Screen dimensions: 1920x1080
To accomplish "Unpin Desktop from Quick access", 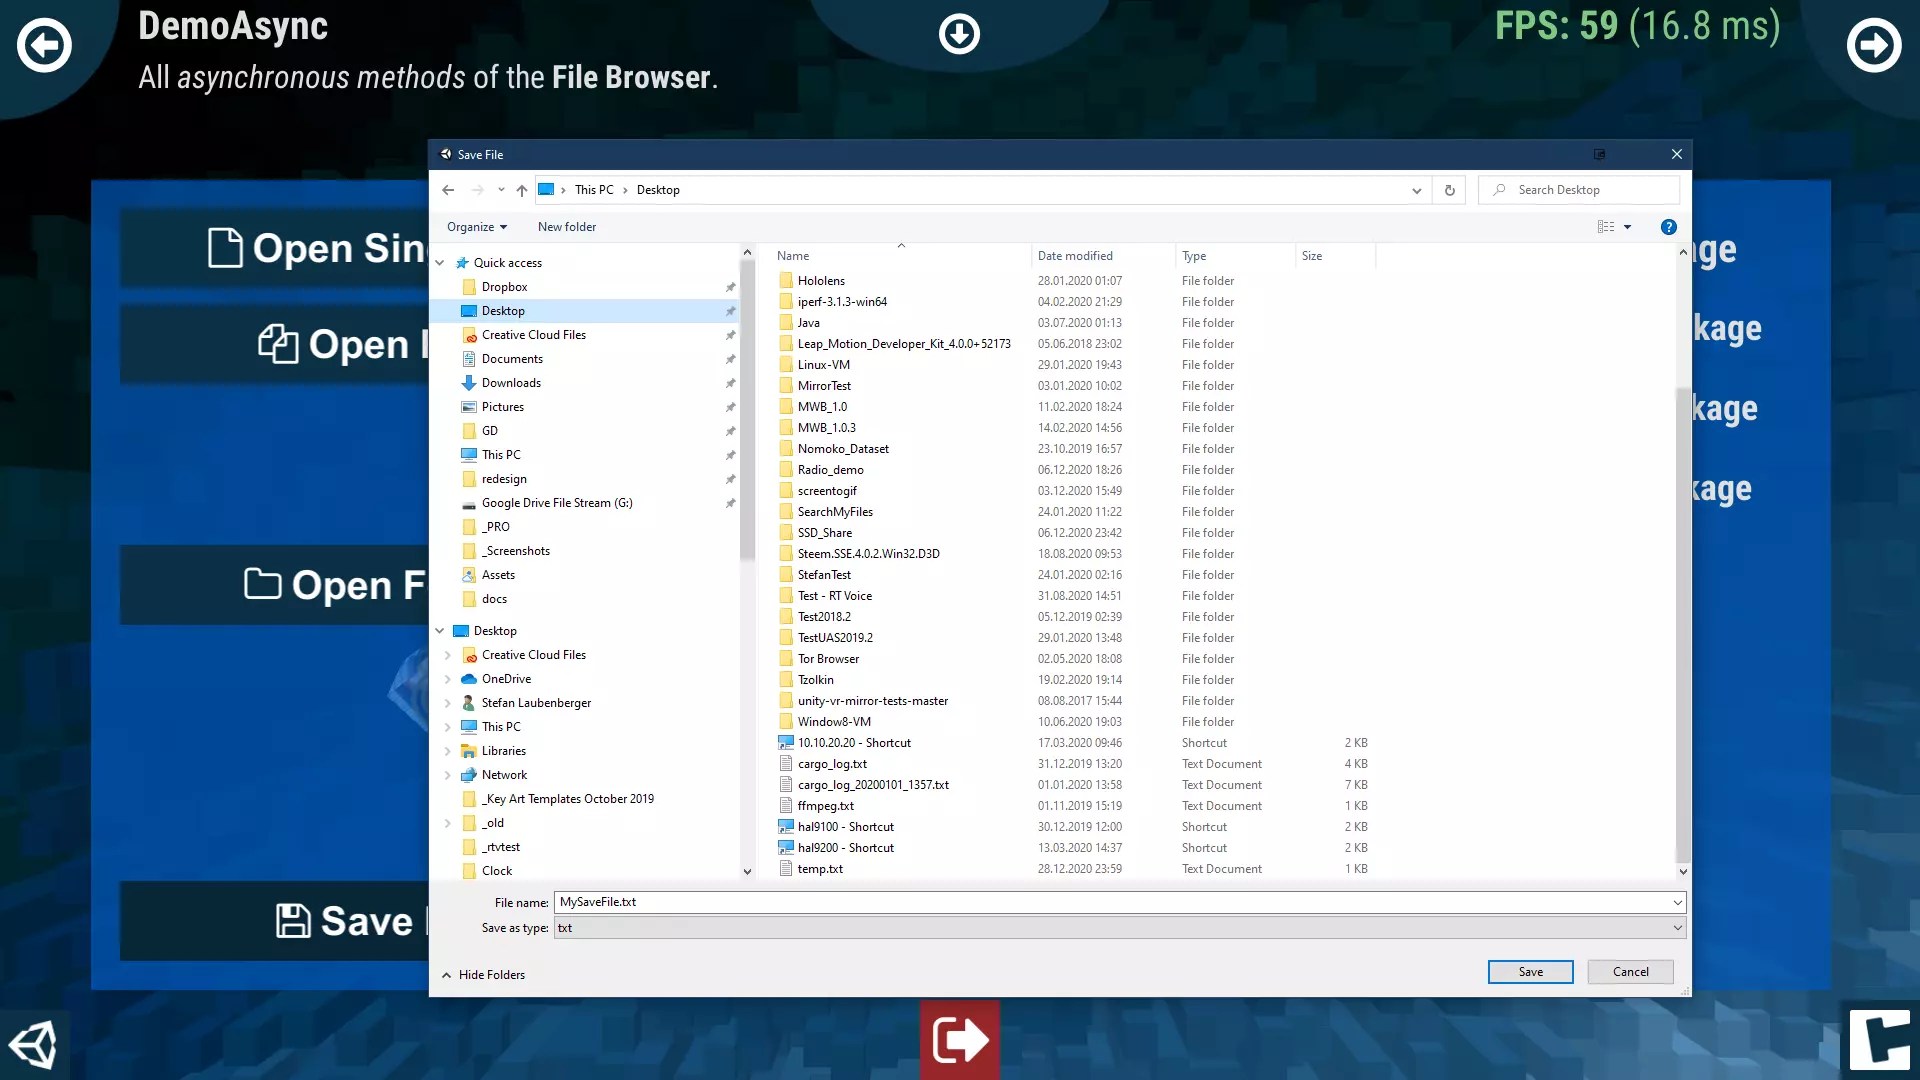I will (731, 311).
